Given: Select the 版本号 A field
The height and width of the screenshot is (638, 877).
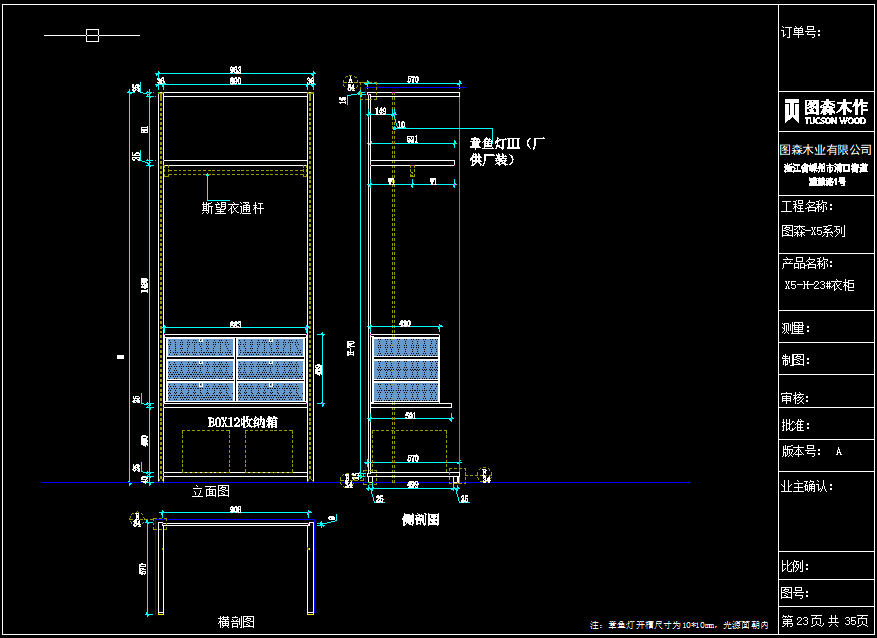Looking at the screenshot, I should (812, 451).
